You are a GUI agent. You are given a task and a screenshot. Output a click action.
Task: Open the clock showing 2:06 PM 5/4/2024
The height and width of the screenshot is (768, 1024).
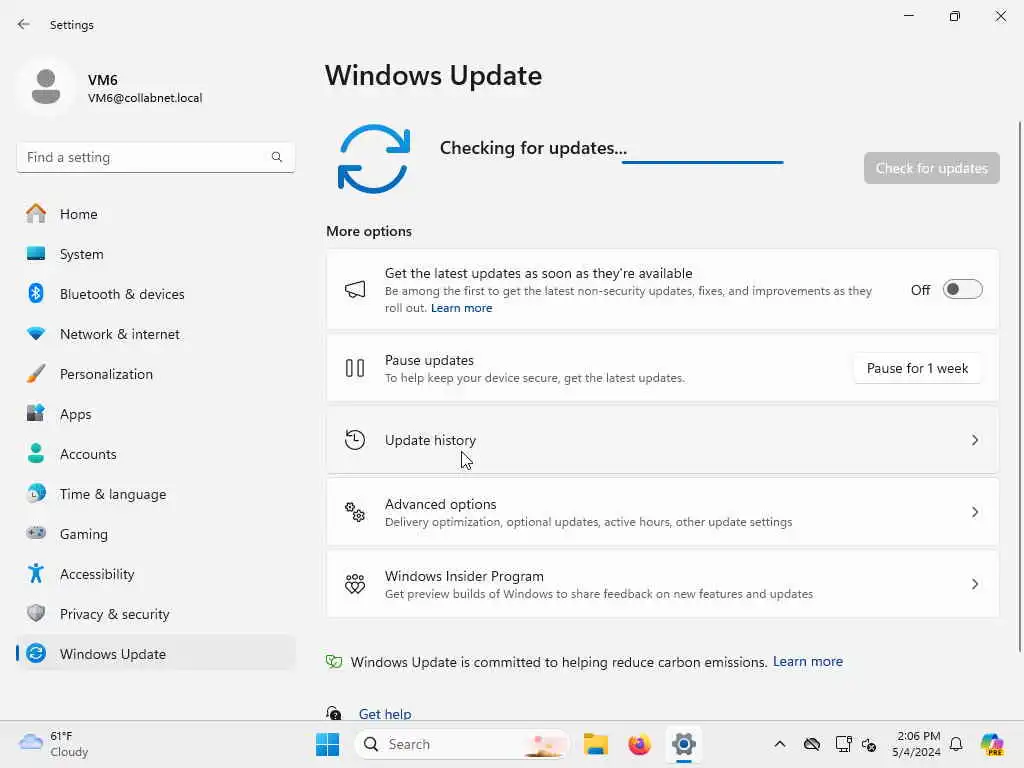pos(916,744)
